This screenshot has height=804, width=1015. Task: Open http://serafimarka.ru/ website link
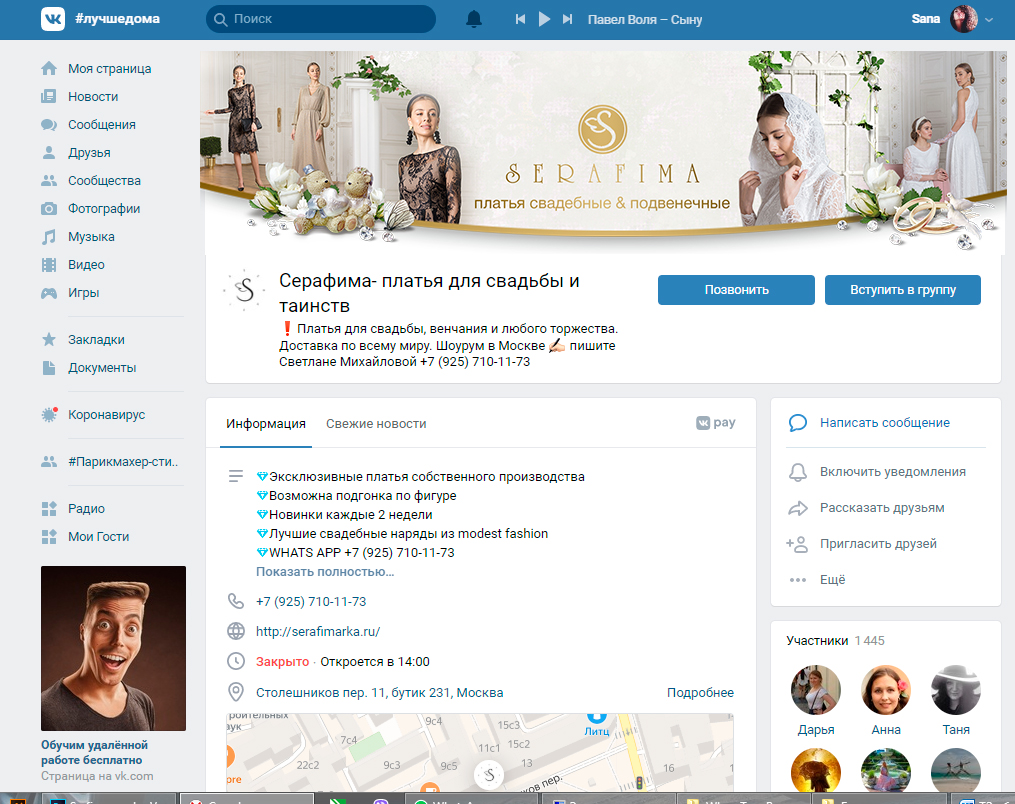click(x=318, y=631)
